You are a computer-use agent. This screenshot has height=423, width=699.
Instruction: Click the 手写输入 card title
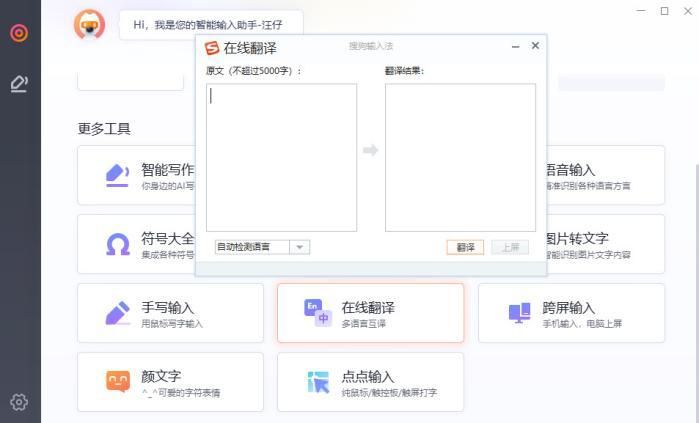(x=168, y=308)
